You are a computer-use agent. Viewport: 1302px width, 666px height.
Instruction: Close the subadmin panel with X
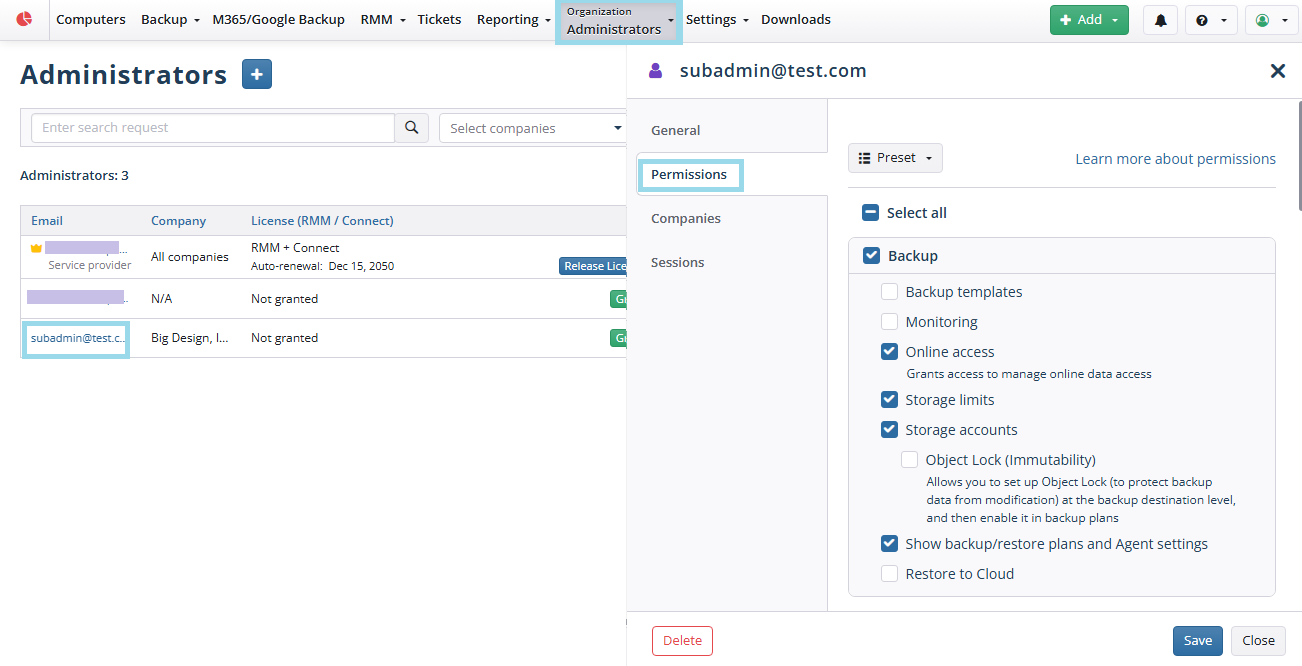point(1277,71)
